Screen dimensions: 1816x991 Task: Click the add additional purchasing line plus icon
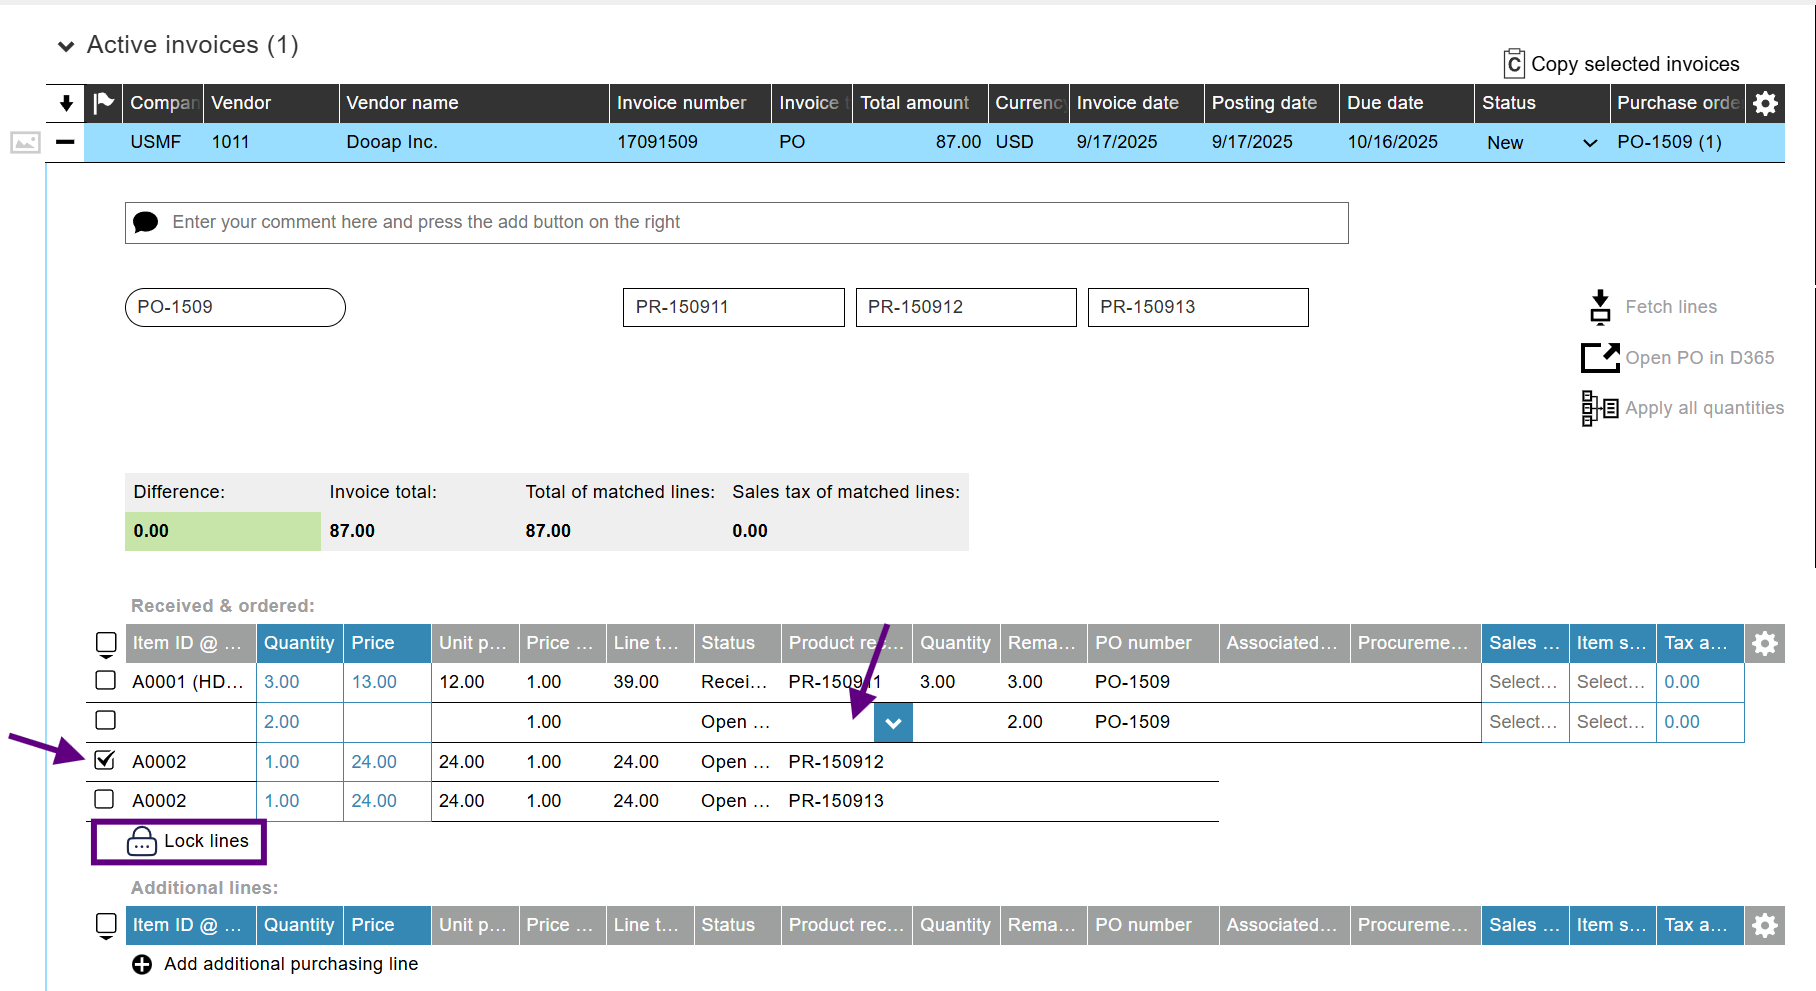click(x=142, y=964)
